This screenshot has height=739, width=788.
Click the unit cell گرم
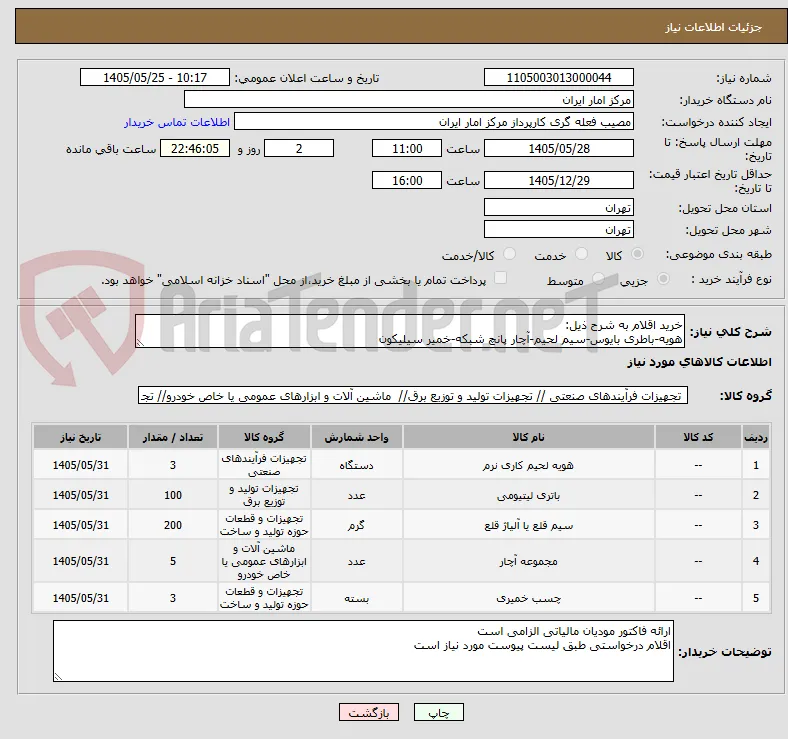[356, 525]
